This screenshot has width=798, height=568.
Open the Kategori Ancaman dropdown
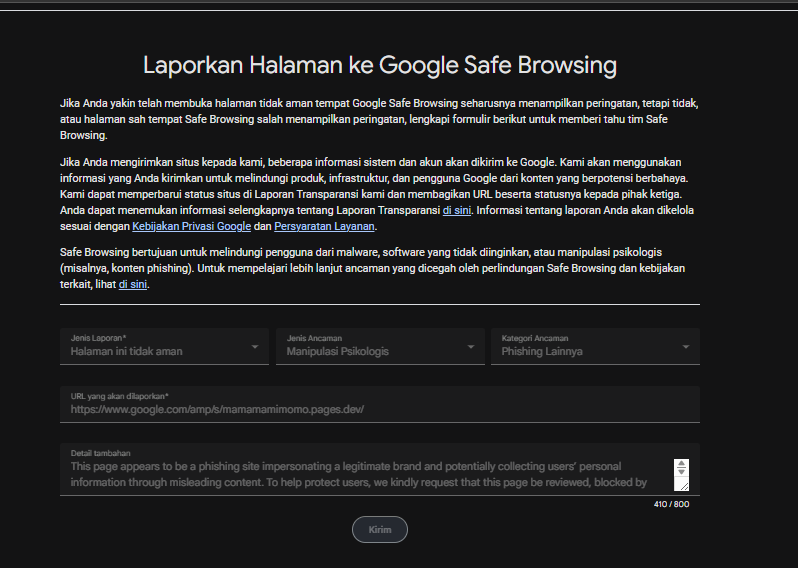pyautogui.click(x=595, y=346)
